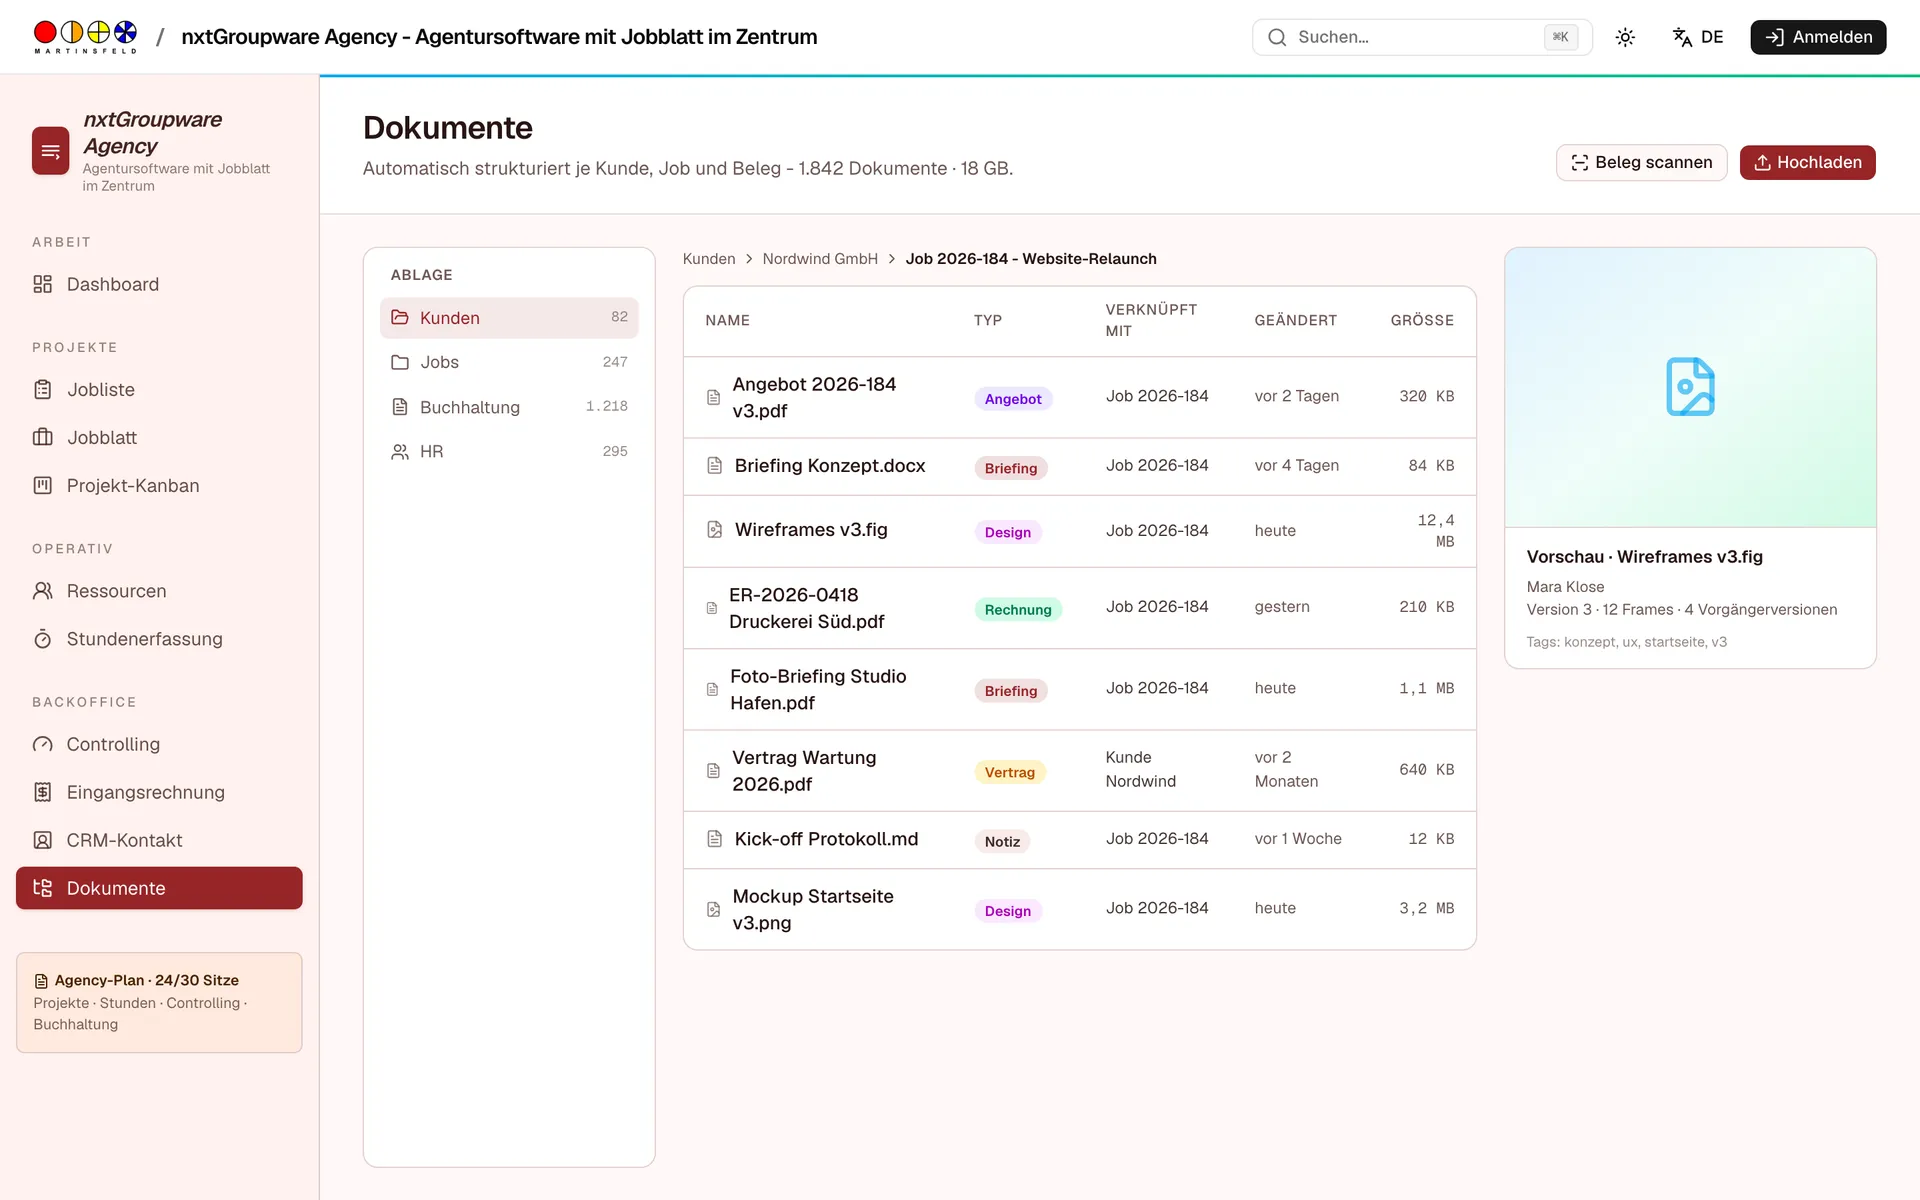This screenshot has width=1920, height=1200.
Task: Toggle the light/dark theme sun icon
Action: tap(1625, 37)
